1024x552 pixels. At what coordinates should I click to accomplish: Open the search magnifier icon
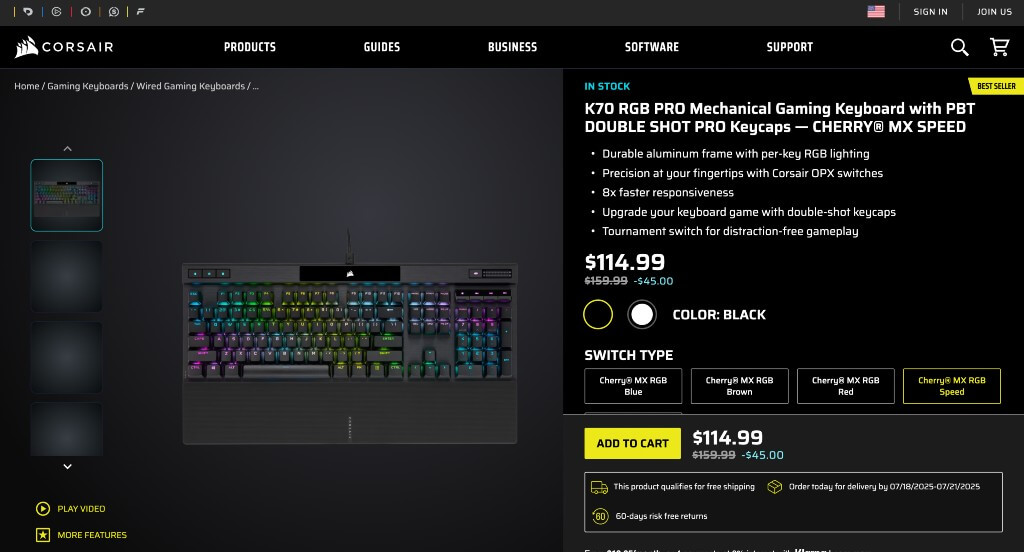pyautogui.click(x=959, y=47)
